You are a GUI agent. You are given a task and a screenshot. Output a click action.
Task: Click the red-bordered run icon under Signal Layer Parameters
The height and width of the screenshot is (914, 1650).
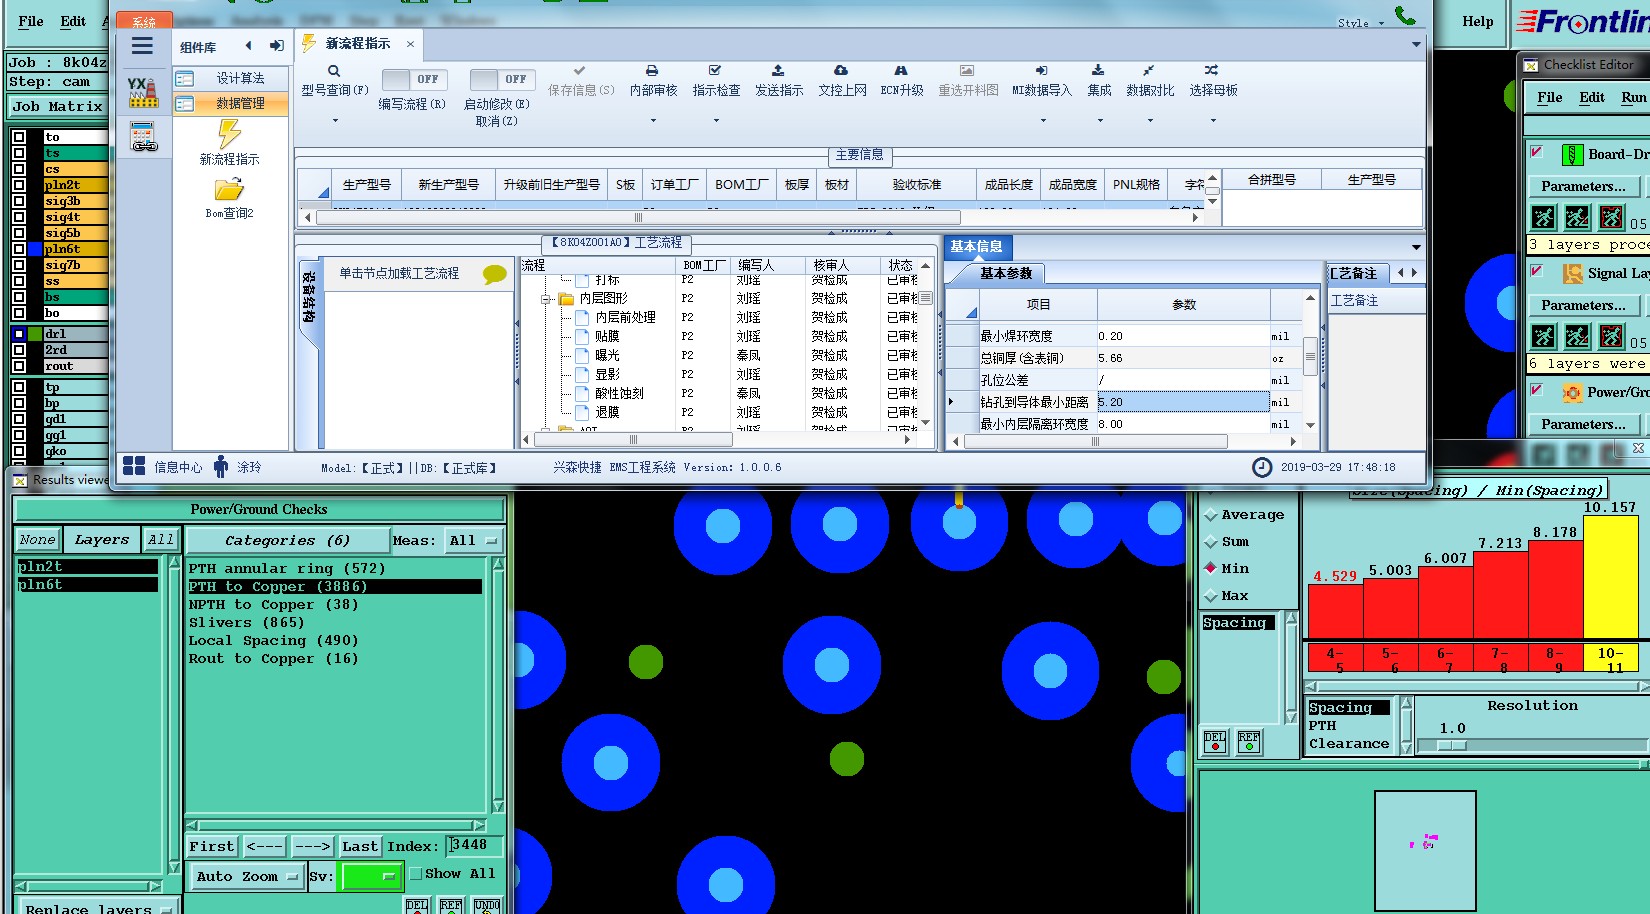(x=1611, y=336)
